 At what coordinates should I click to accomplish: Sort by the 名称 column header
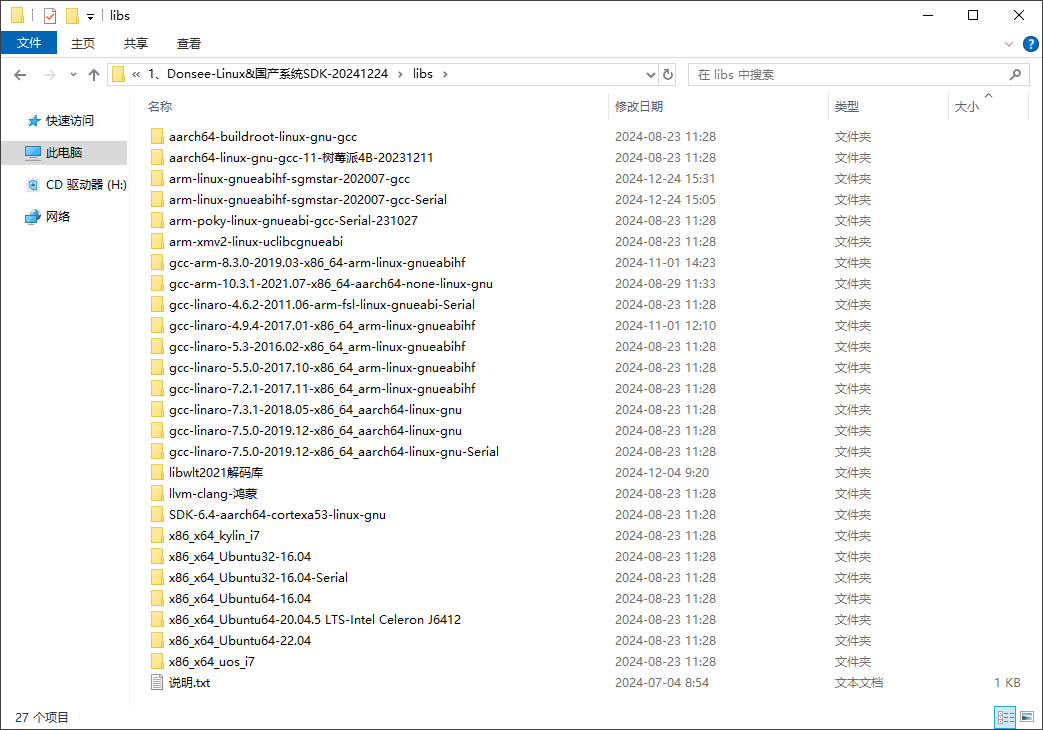click(160, 106)
